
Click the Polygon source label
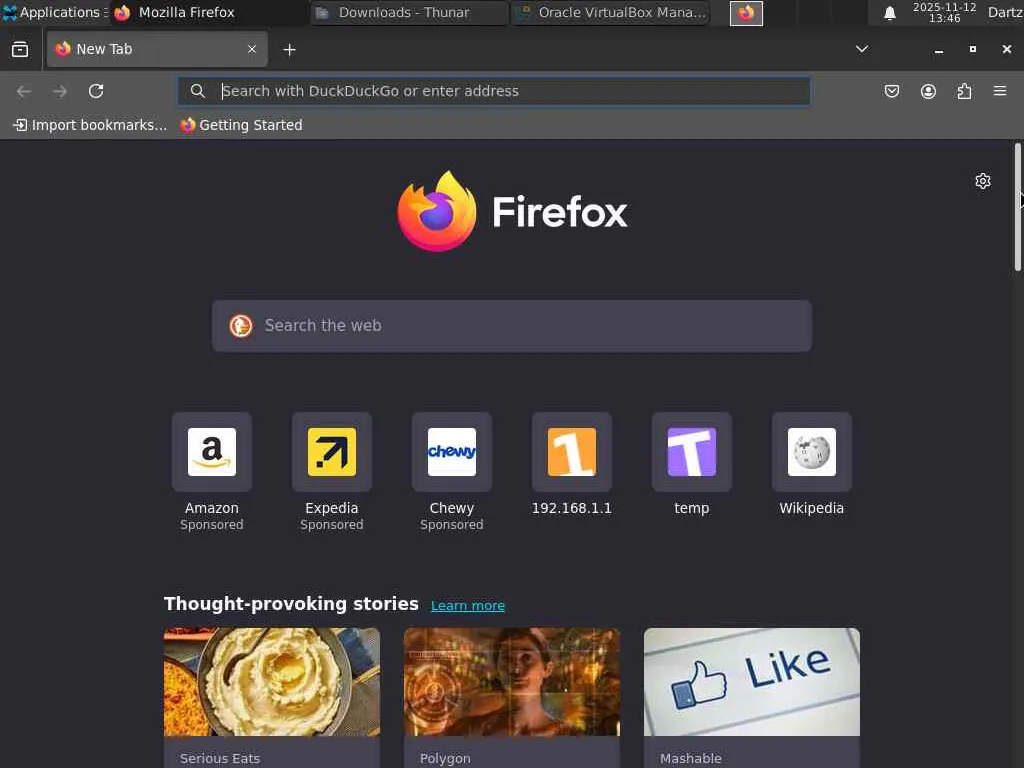[x=445, y=758]
